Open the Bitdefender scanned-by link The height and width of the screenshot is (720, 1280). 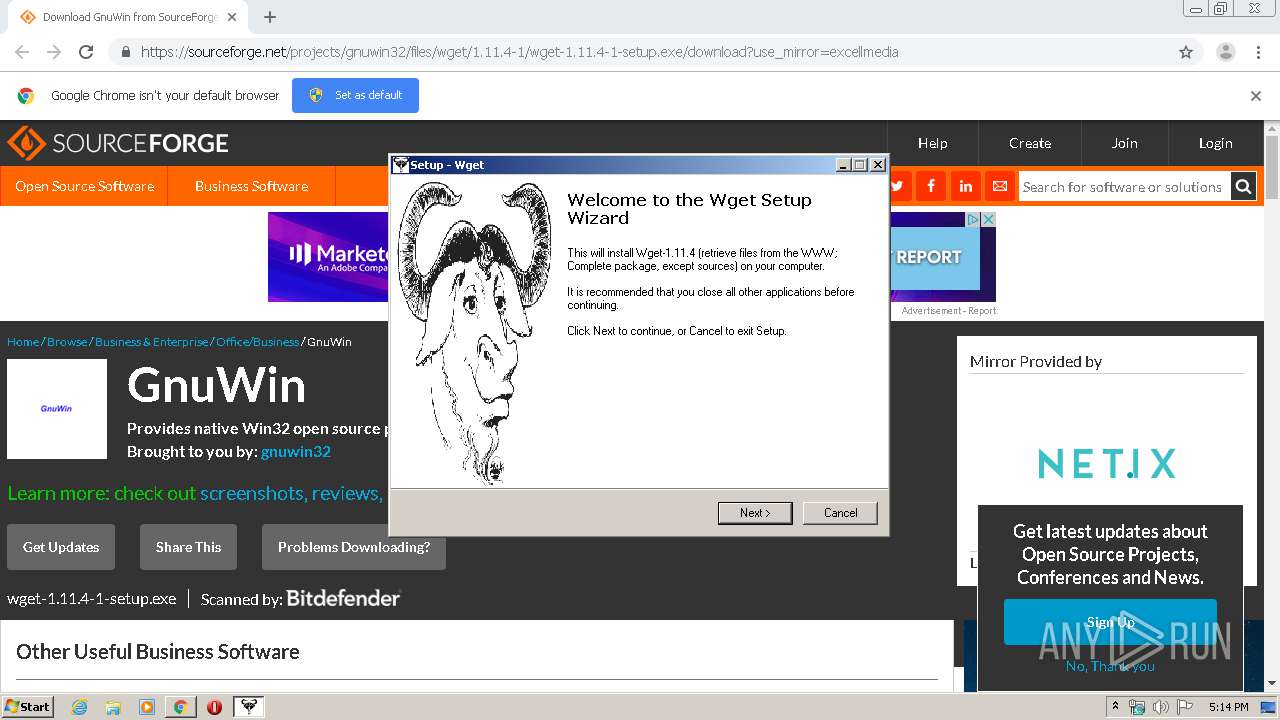tap(343, 598)
